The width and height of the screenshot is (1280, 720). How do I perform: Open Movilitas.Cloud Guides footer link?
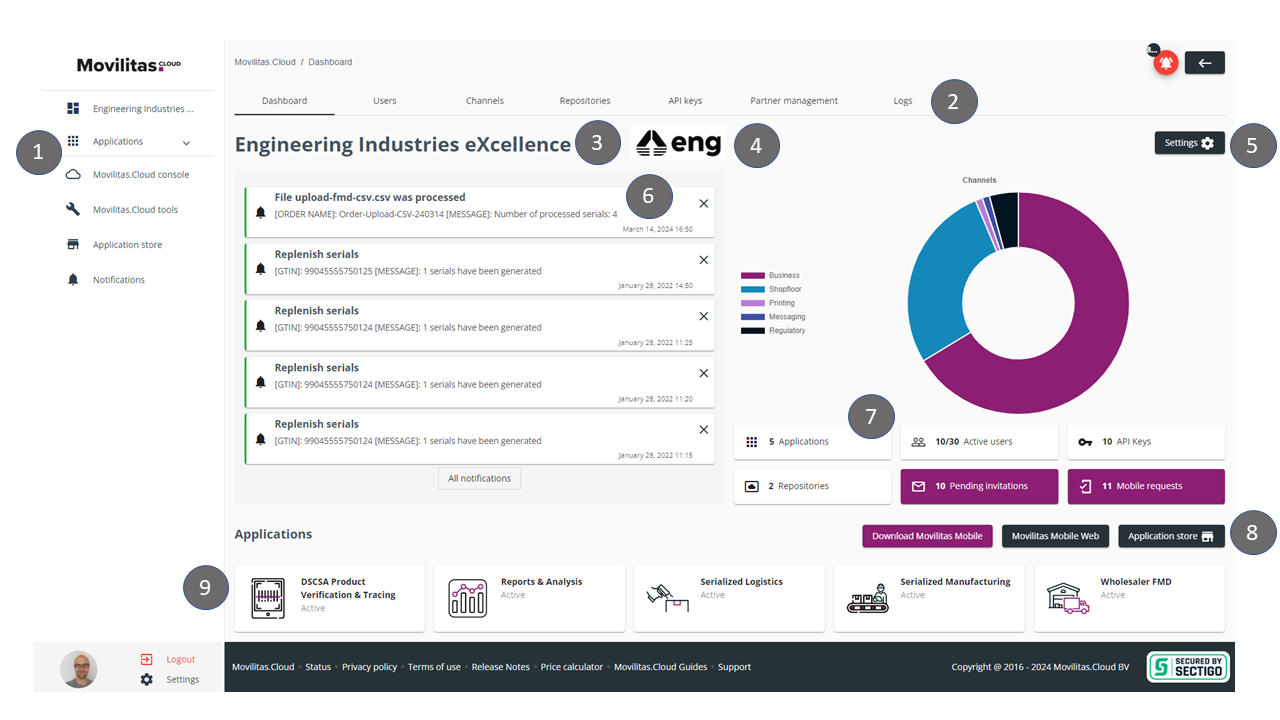pyautogui.click(x=661, y=667)
